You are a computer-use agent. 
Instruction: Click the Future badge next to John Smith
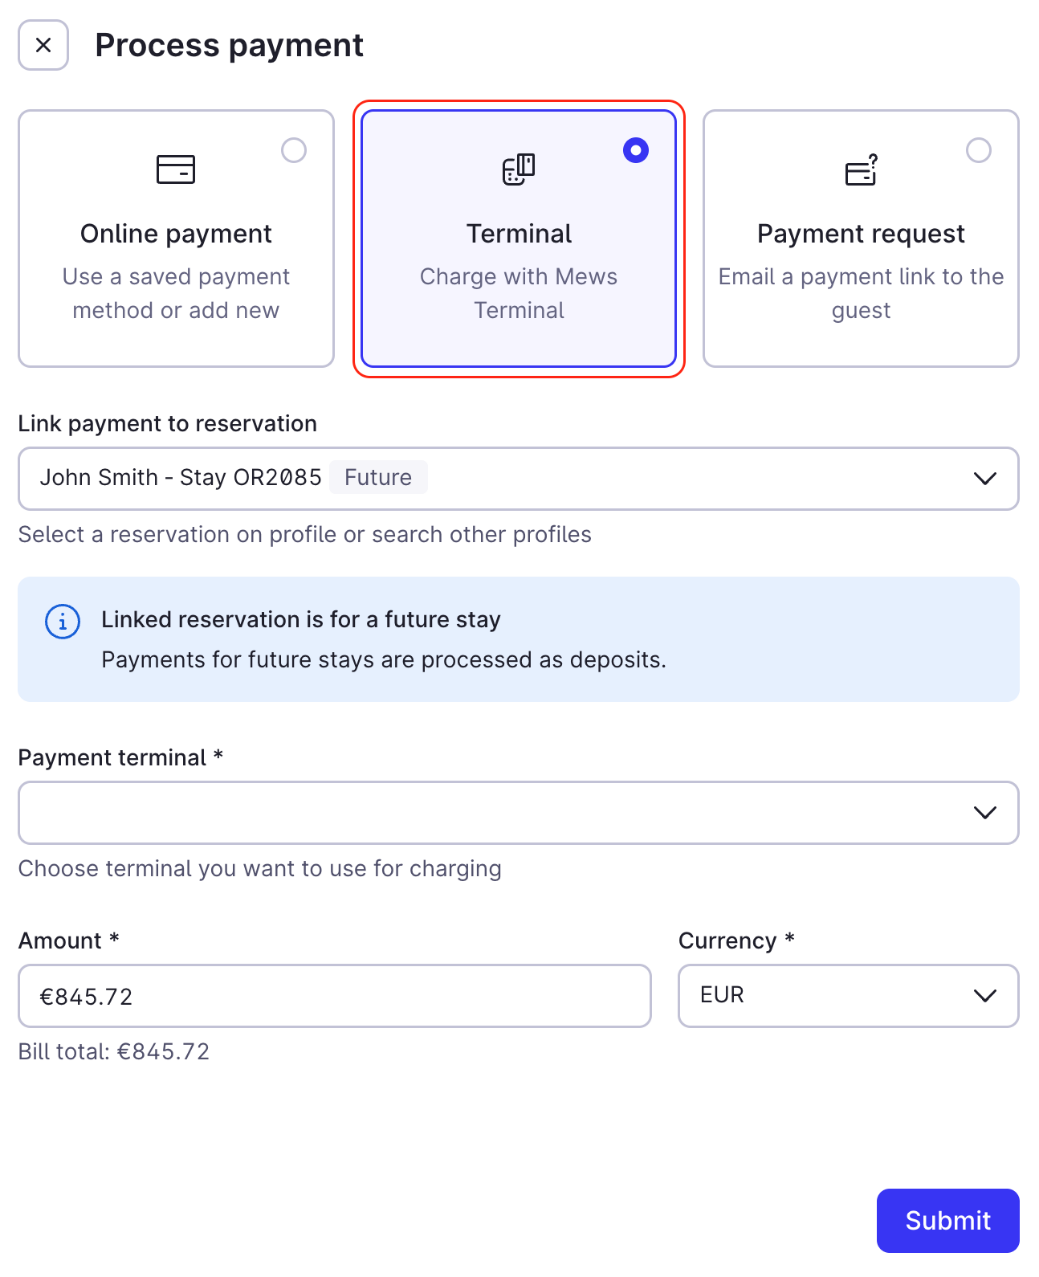pos(378,477)
